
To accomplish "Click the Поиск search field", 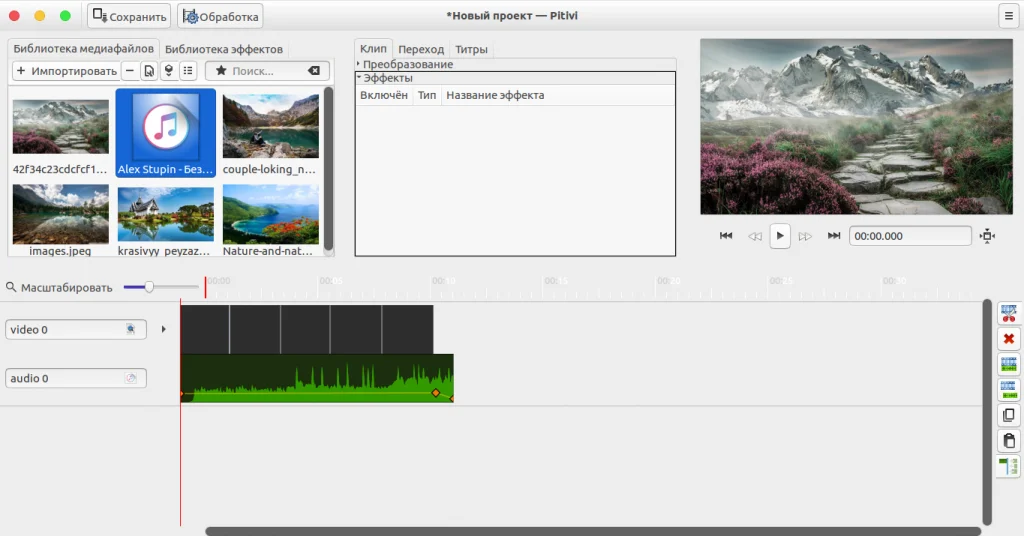I will pos(268,71).
